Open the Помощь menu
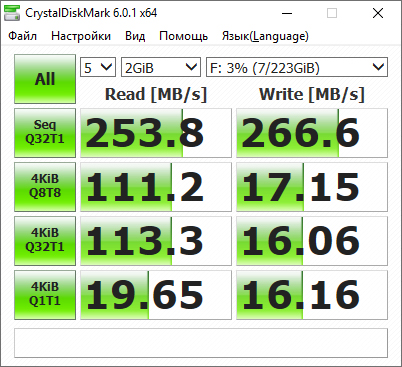The image size is (402, 367). tap(184, 36)
